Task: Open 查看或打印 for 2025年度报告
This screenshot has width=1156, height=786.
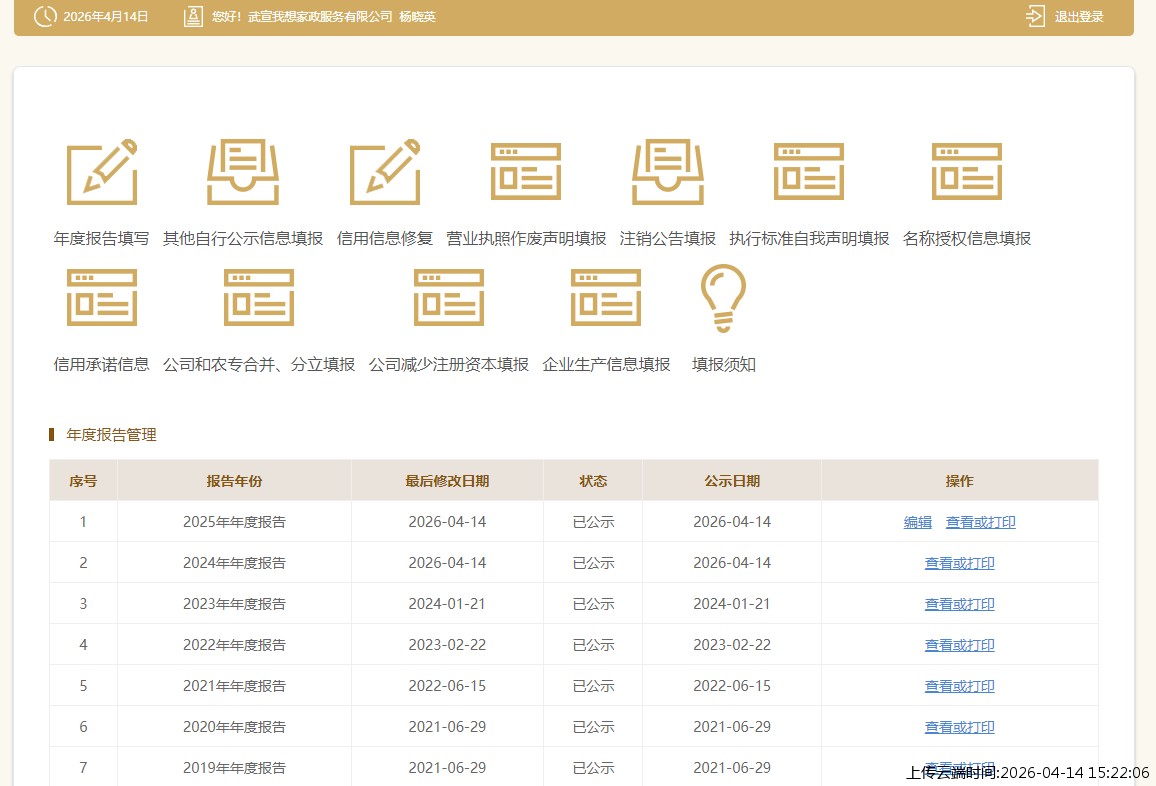Action: [980, 522]
